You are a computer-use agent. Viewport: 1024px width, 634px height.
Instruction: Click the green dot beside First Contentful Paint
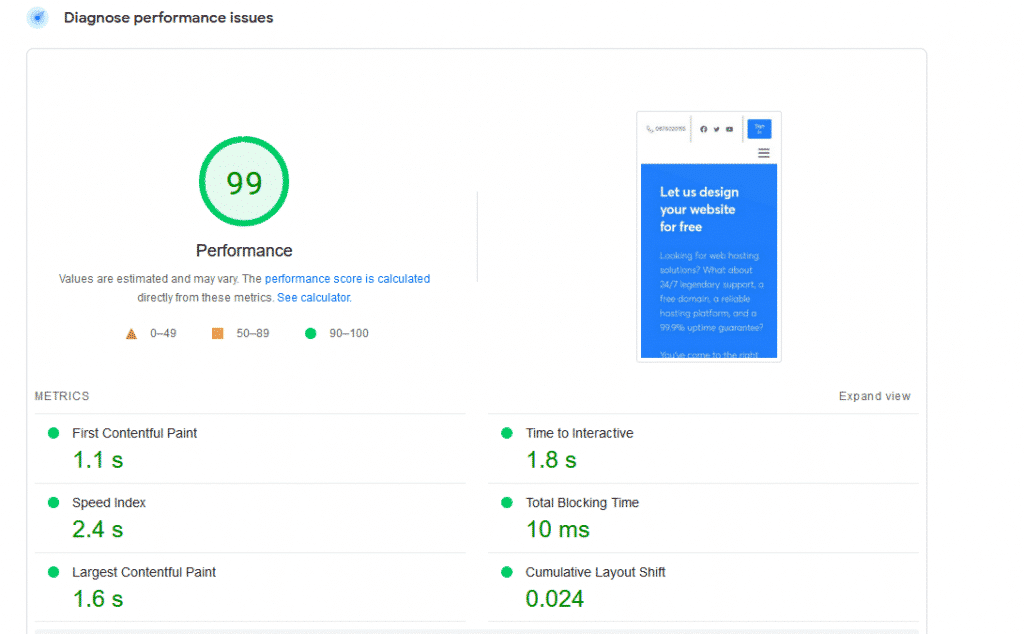[x=53, y=433]
